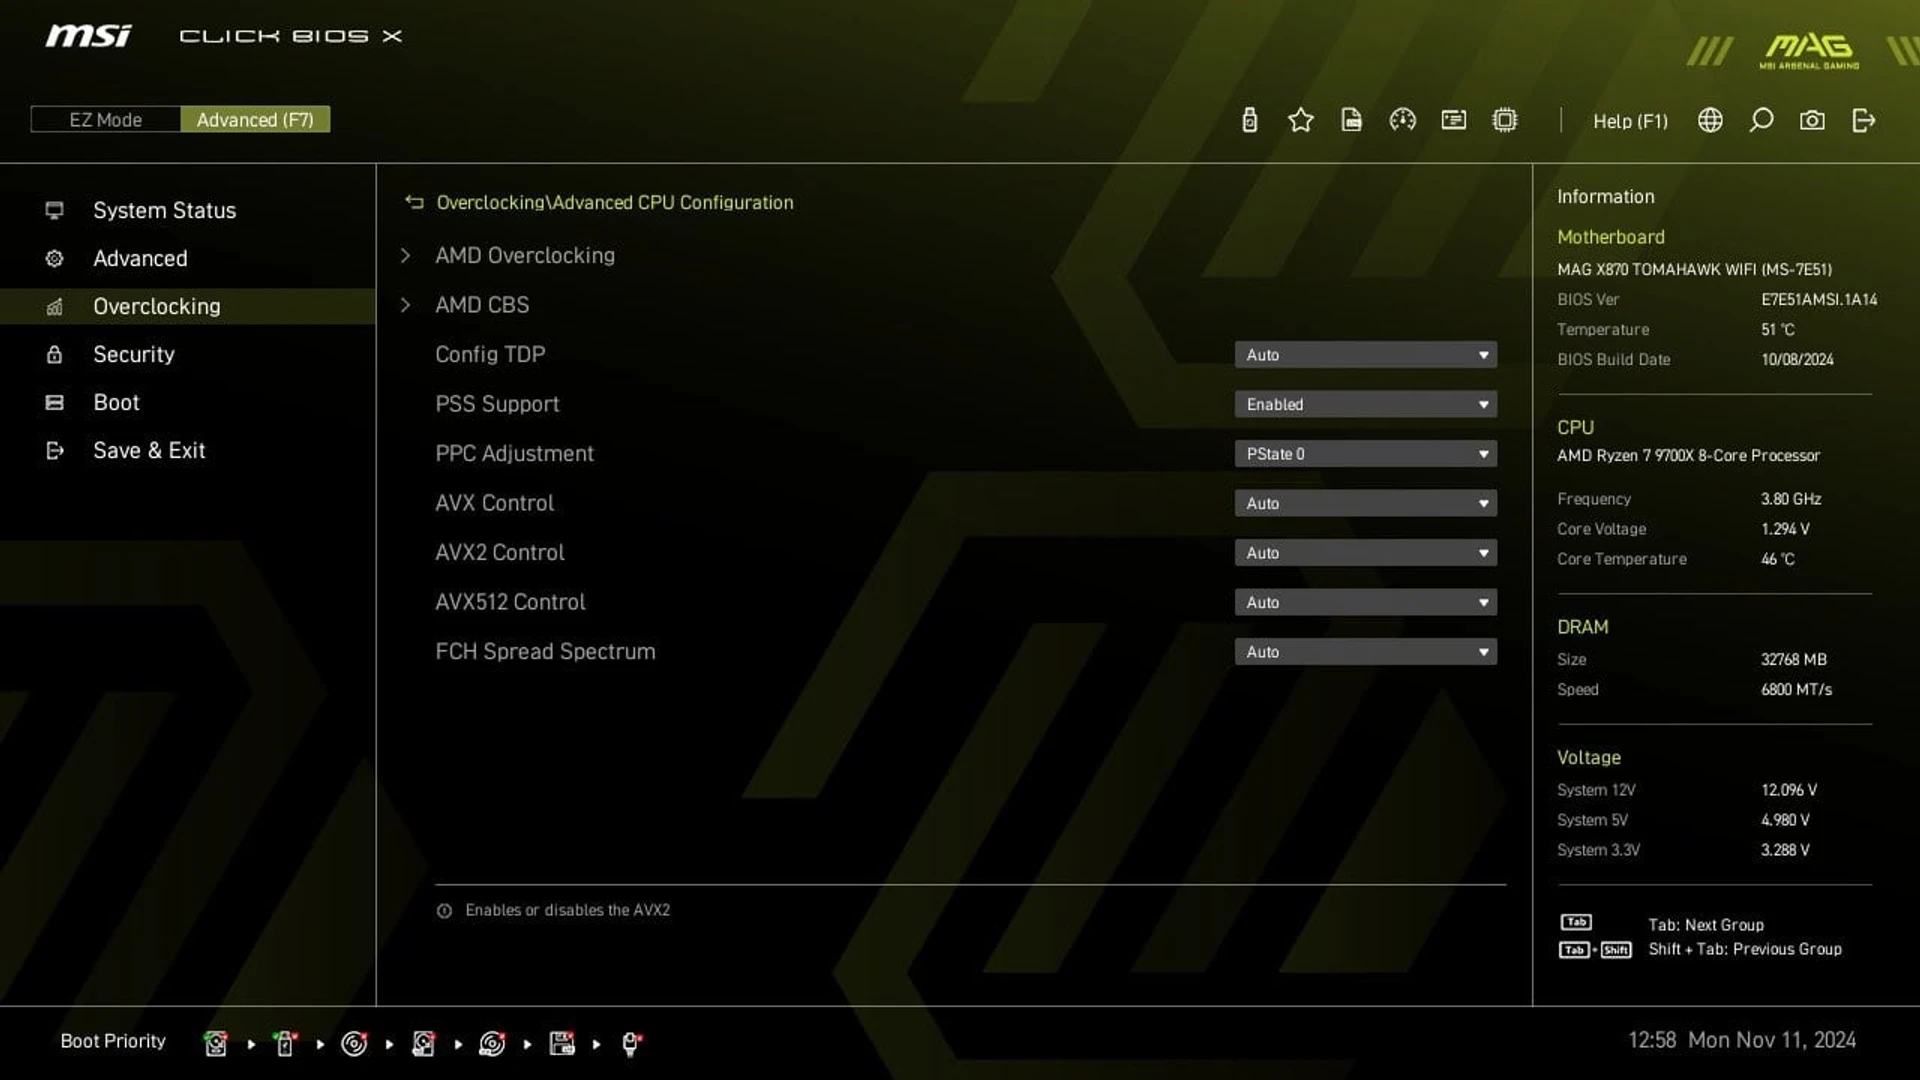Click the back arrow beside breadcrumb path
The width and height of the screenshot is (1920, 1080).
pos(414,202)
